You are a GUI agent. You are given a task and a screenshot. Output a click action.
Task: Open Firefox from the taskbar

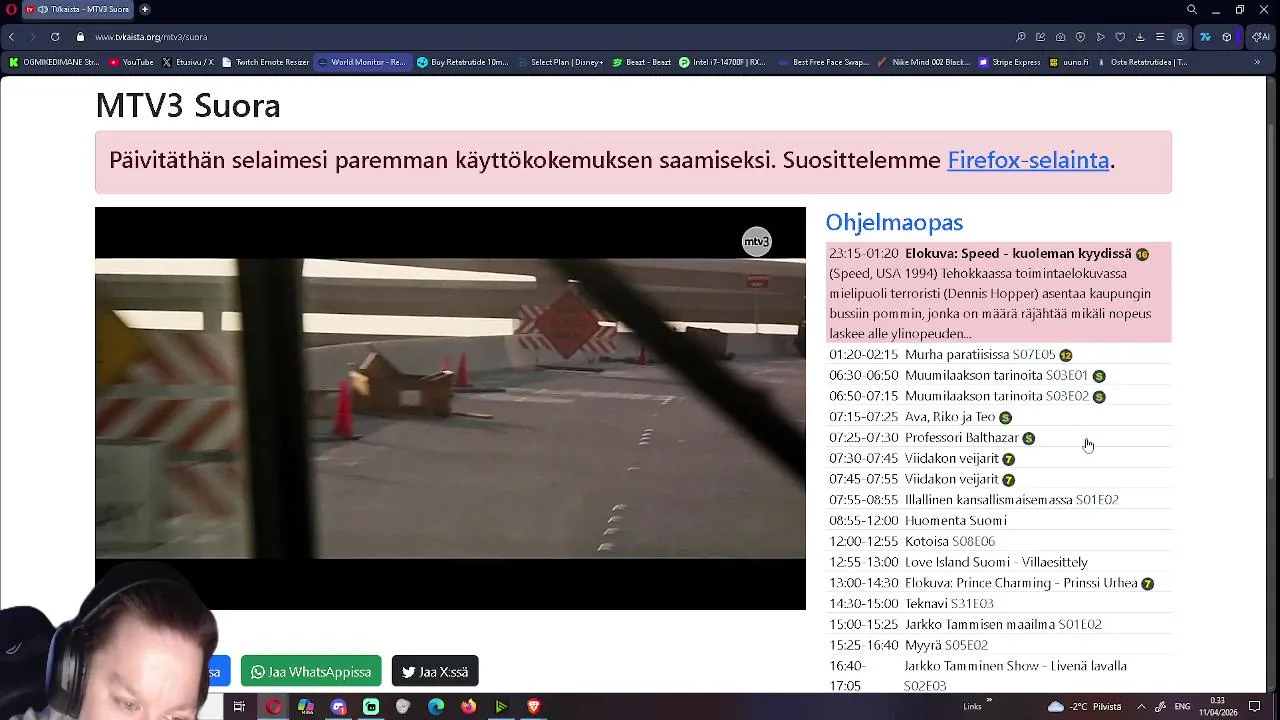pos(468,707)
